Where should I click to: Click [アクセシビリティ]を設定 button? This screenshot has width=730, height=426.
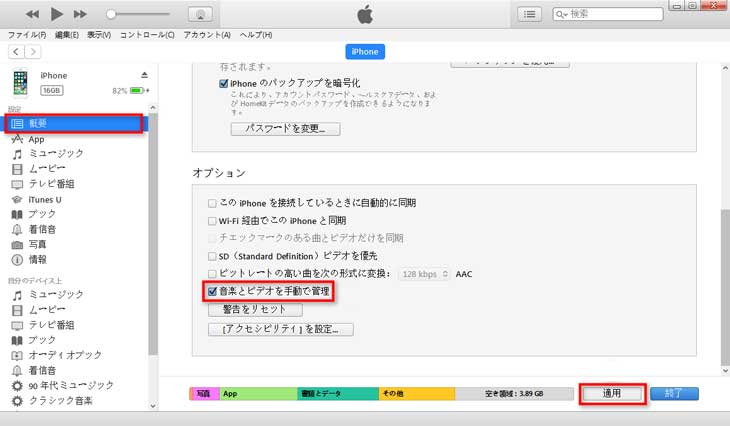coord(281,329)
